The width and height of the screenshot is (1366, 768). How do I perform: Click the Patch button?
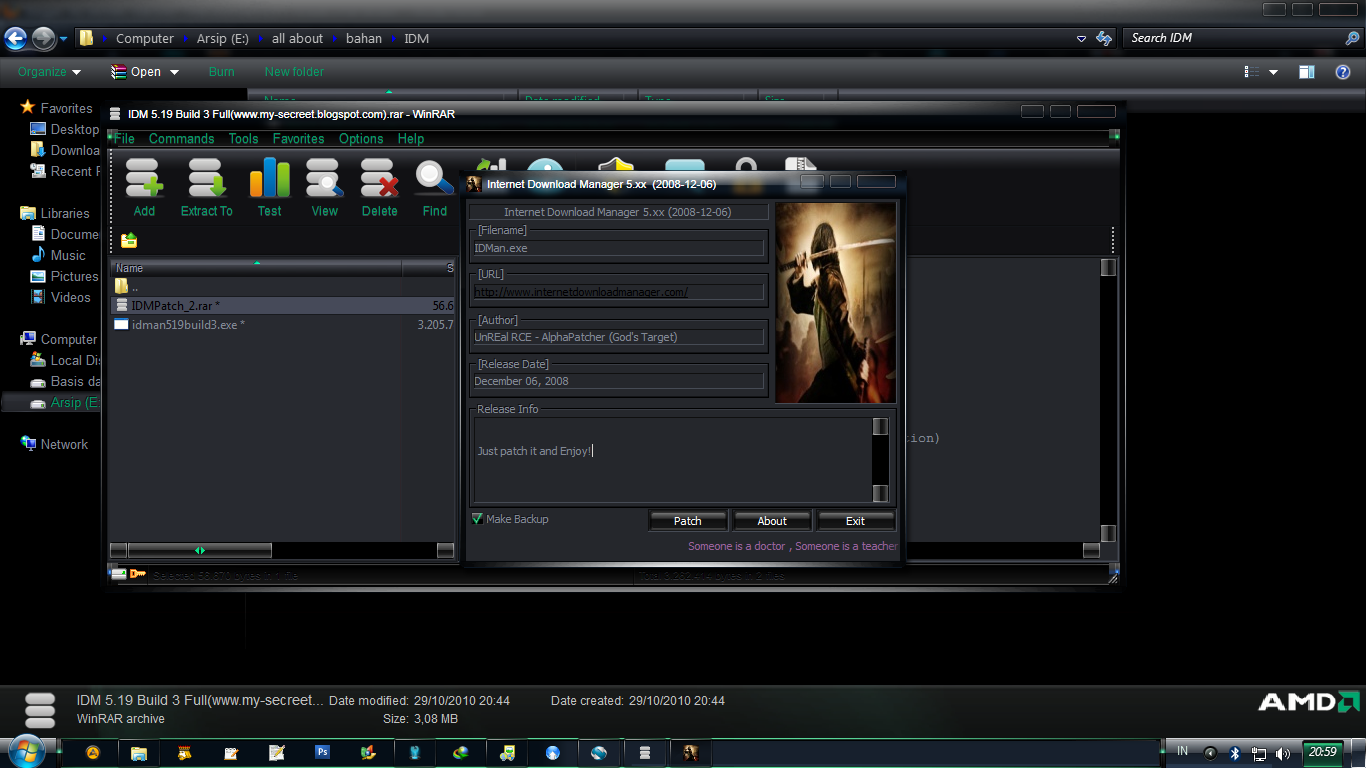pos(687,520)
